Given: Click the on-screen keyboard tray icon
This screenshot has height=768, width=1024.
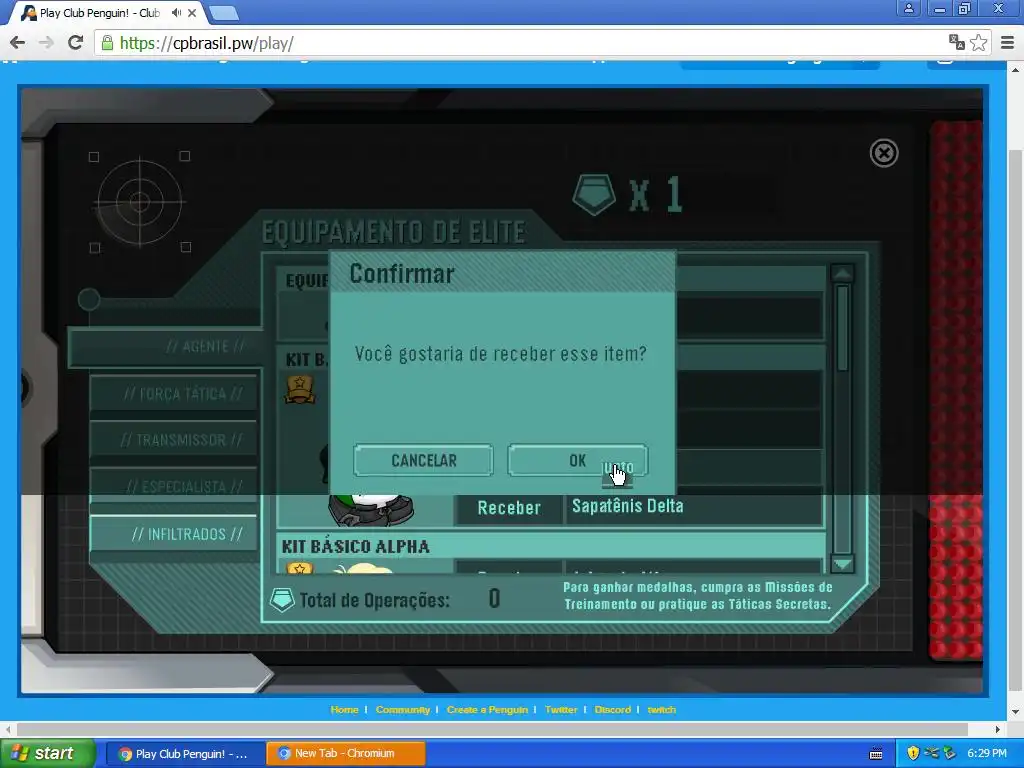Looking at the screenshot, I should [876, 754].
